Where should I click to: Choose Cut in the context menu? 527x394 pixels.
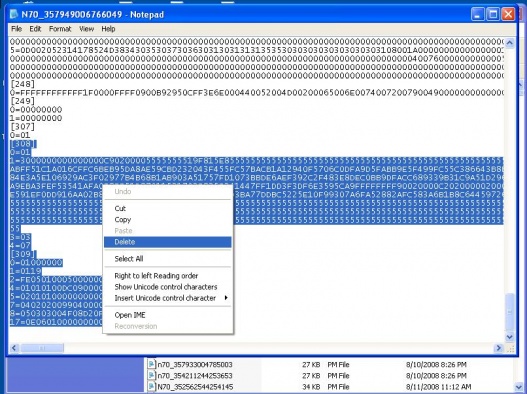pyautogui.click(x=167, y=208)
